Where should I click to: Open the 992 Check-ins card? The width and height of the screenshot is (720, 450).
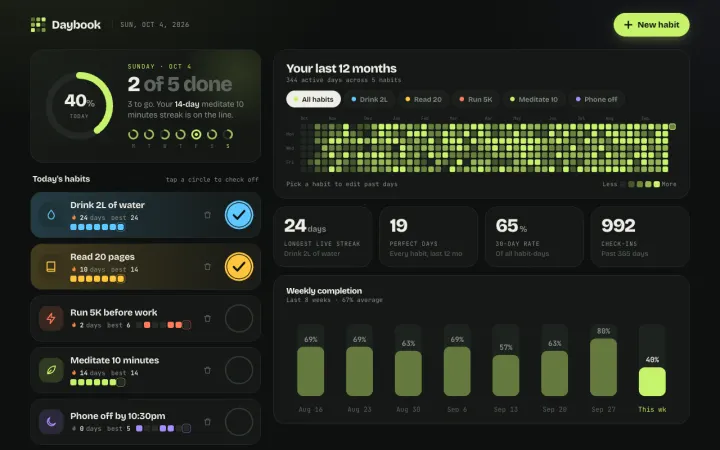(x=640, y=236)
